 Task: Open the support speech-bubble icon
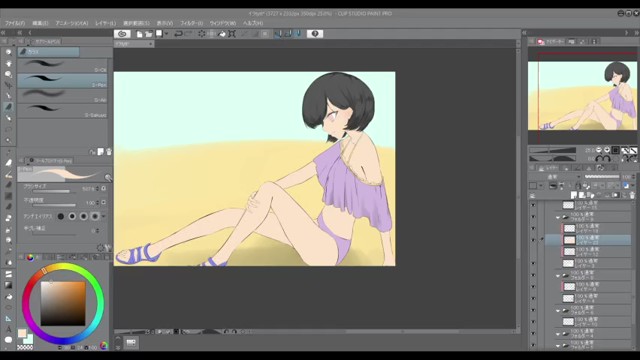tap(315, 34)
